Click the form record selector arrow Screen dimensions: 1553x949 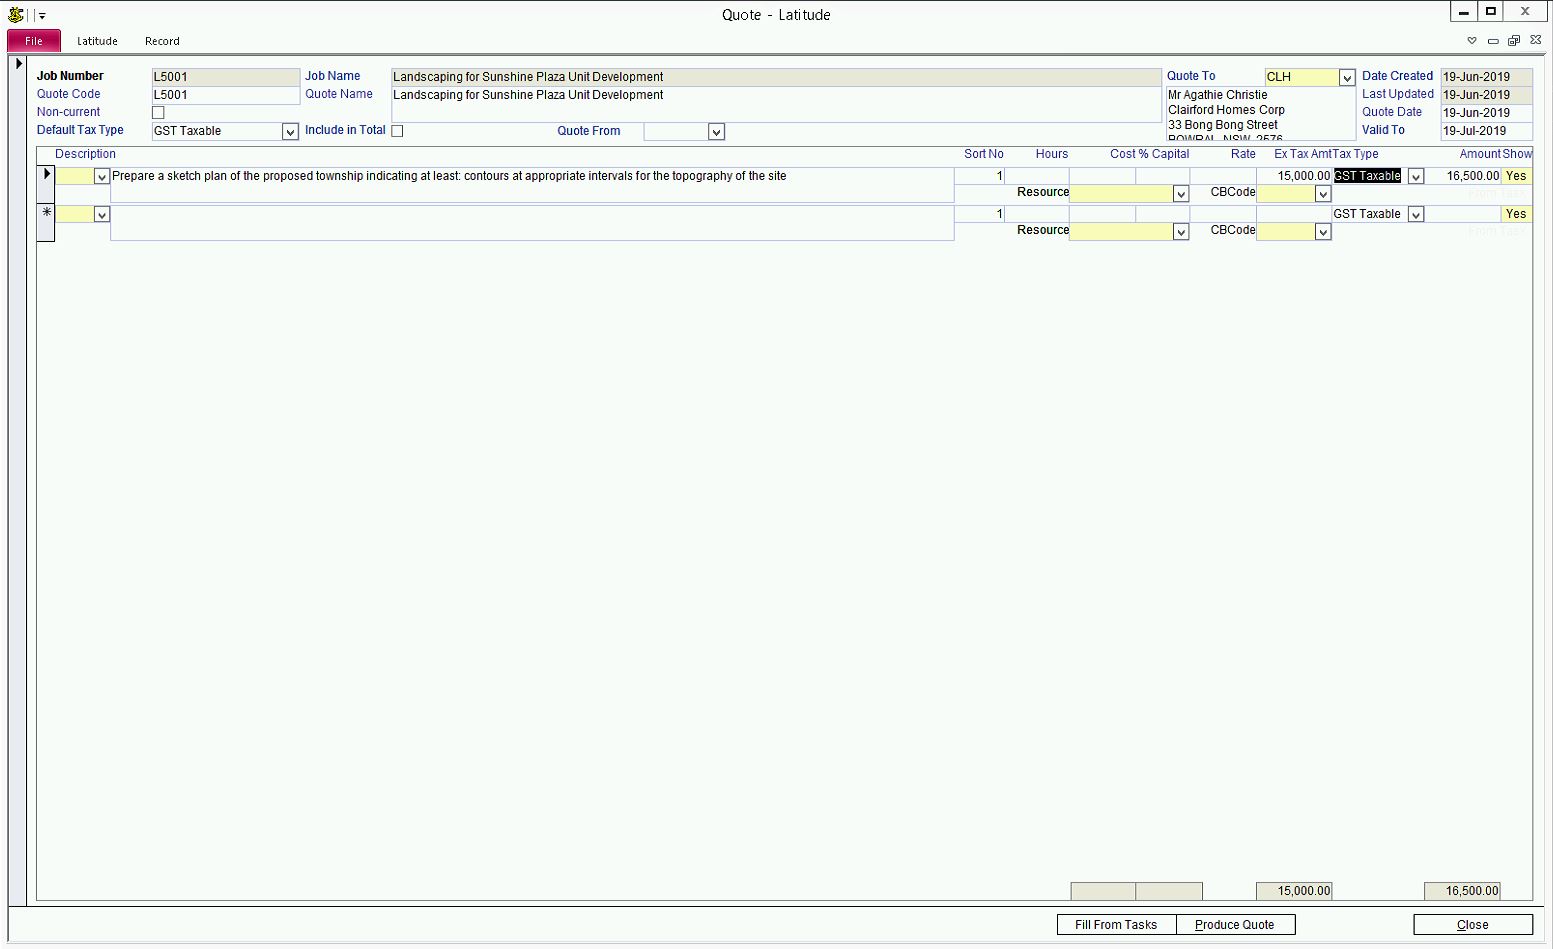click(19, 64)
